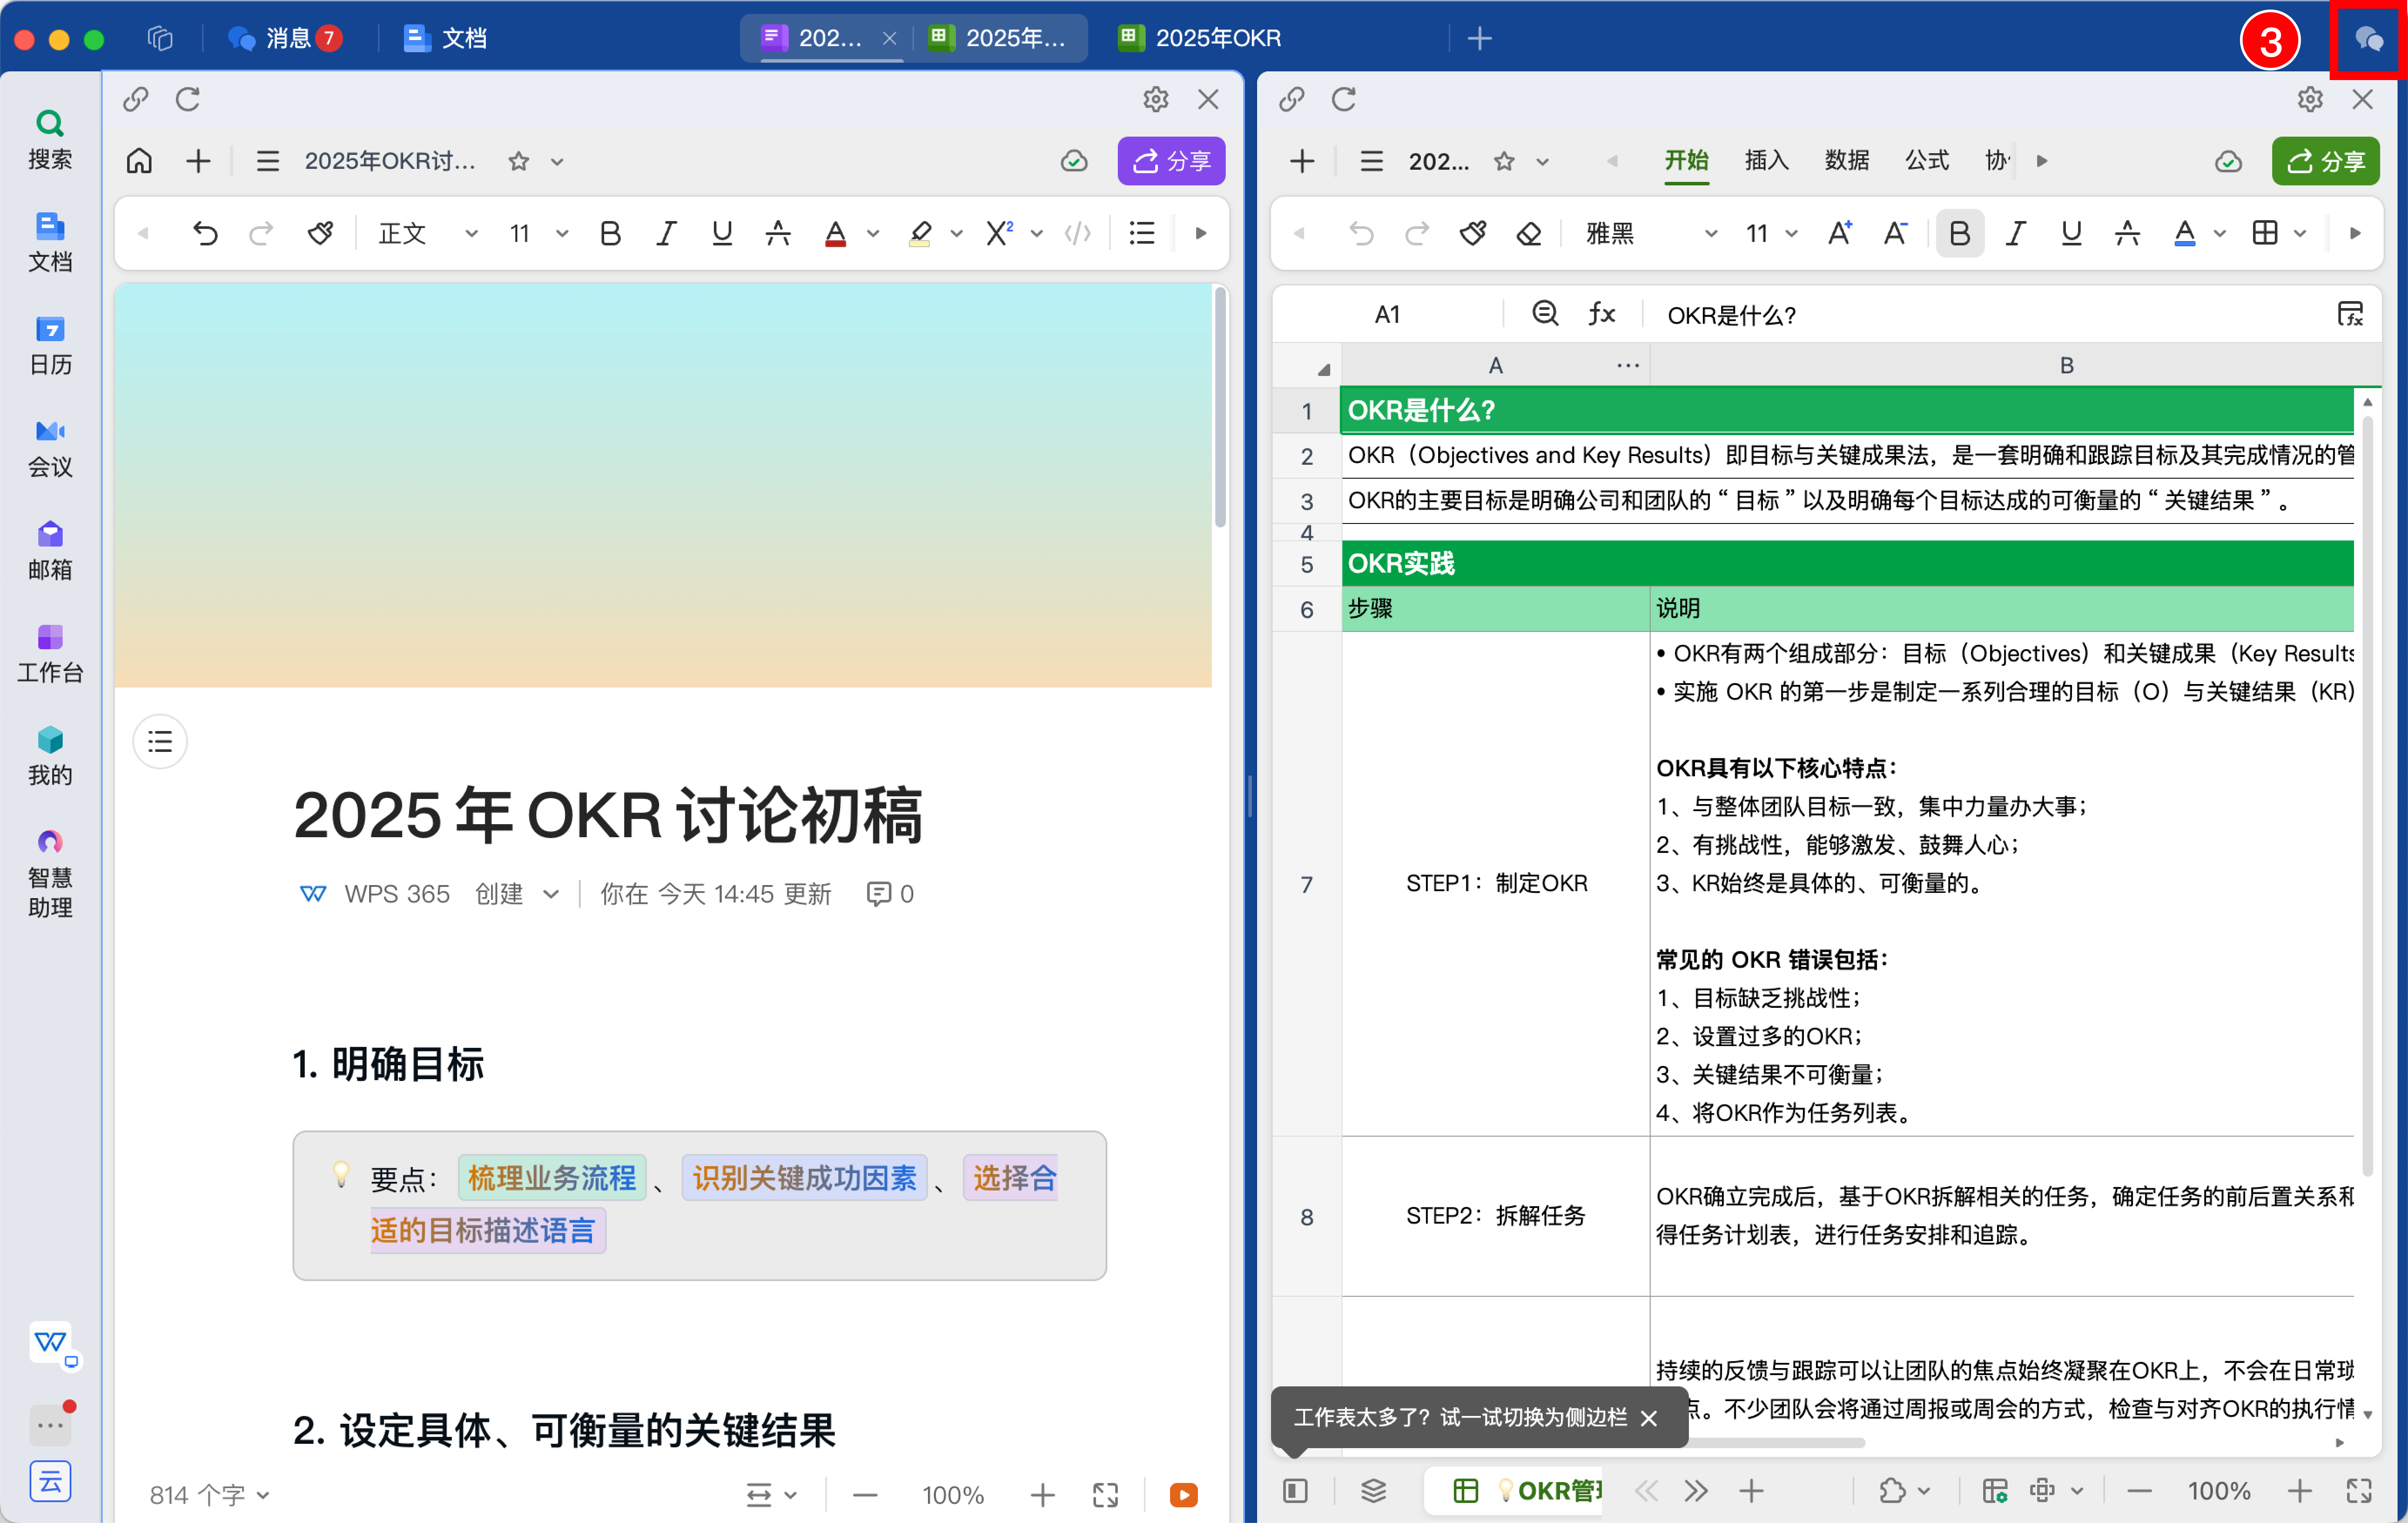Switch to the 插入 ribbon tab
This screenshot has height=1523, width=2408.
[1766, 161]
